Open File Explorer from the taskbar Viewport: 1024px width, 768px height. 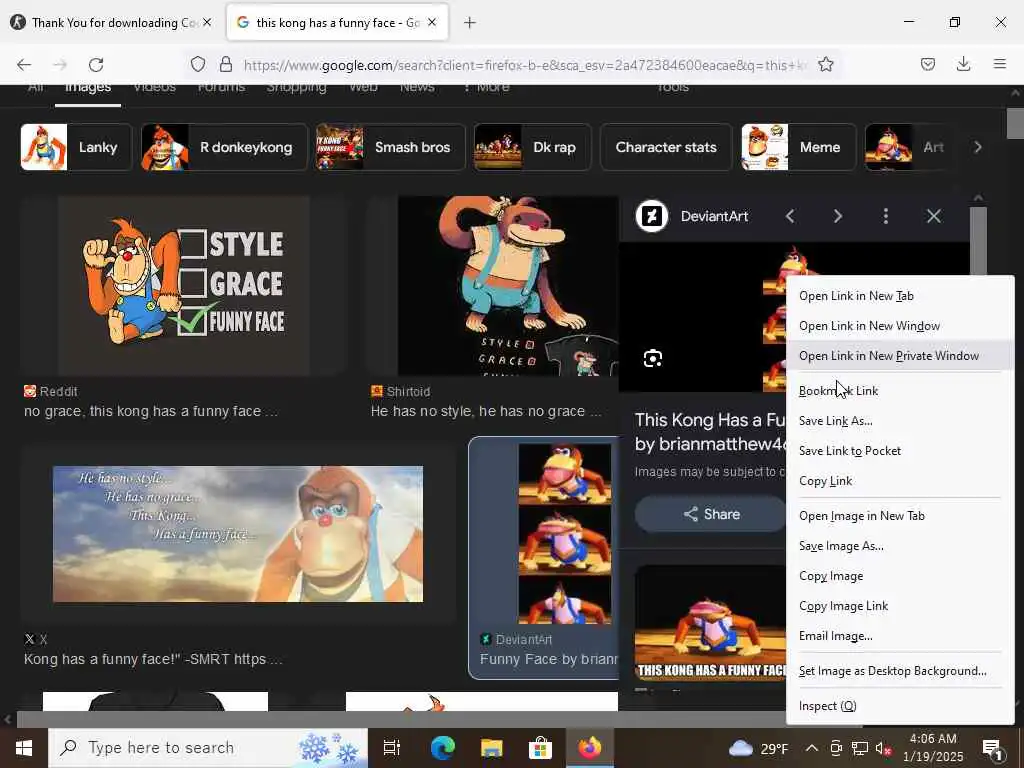click(x=491, y=748)
